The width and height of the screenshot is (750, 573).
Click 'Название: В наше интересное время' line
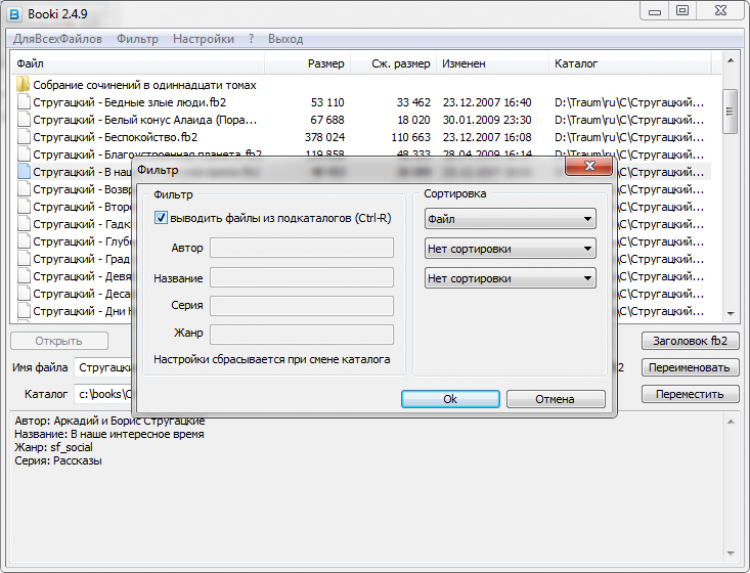[109, 434]
